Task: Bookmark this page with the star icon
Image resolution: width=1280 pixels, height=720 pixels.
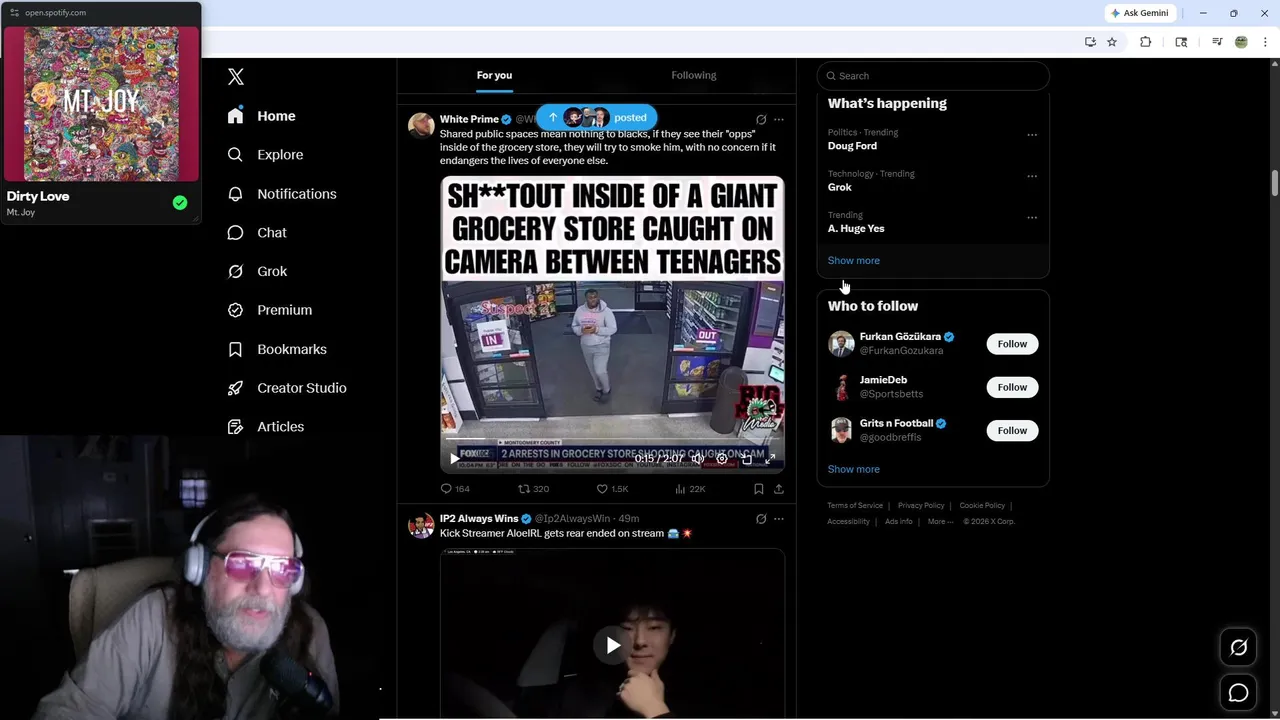Action: (1112, 42)
